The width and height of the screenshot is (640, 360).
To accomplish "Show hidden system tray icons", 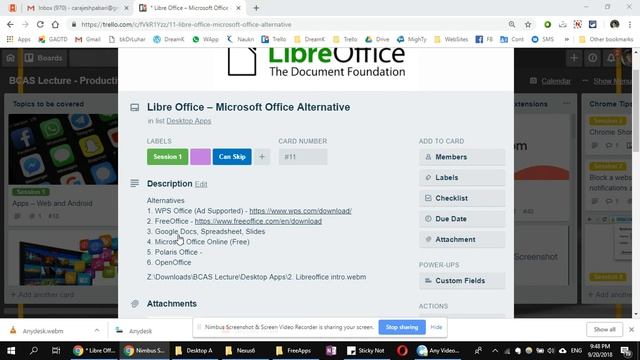I will [x=495, y=351].
